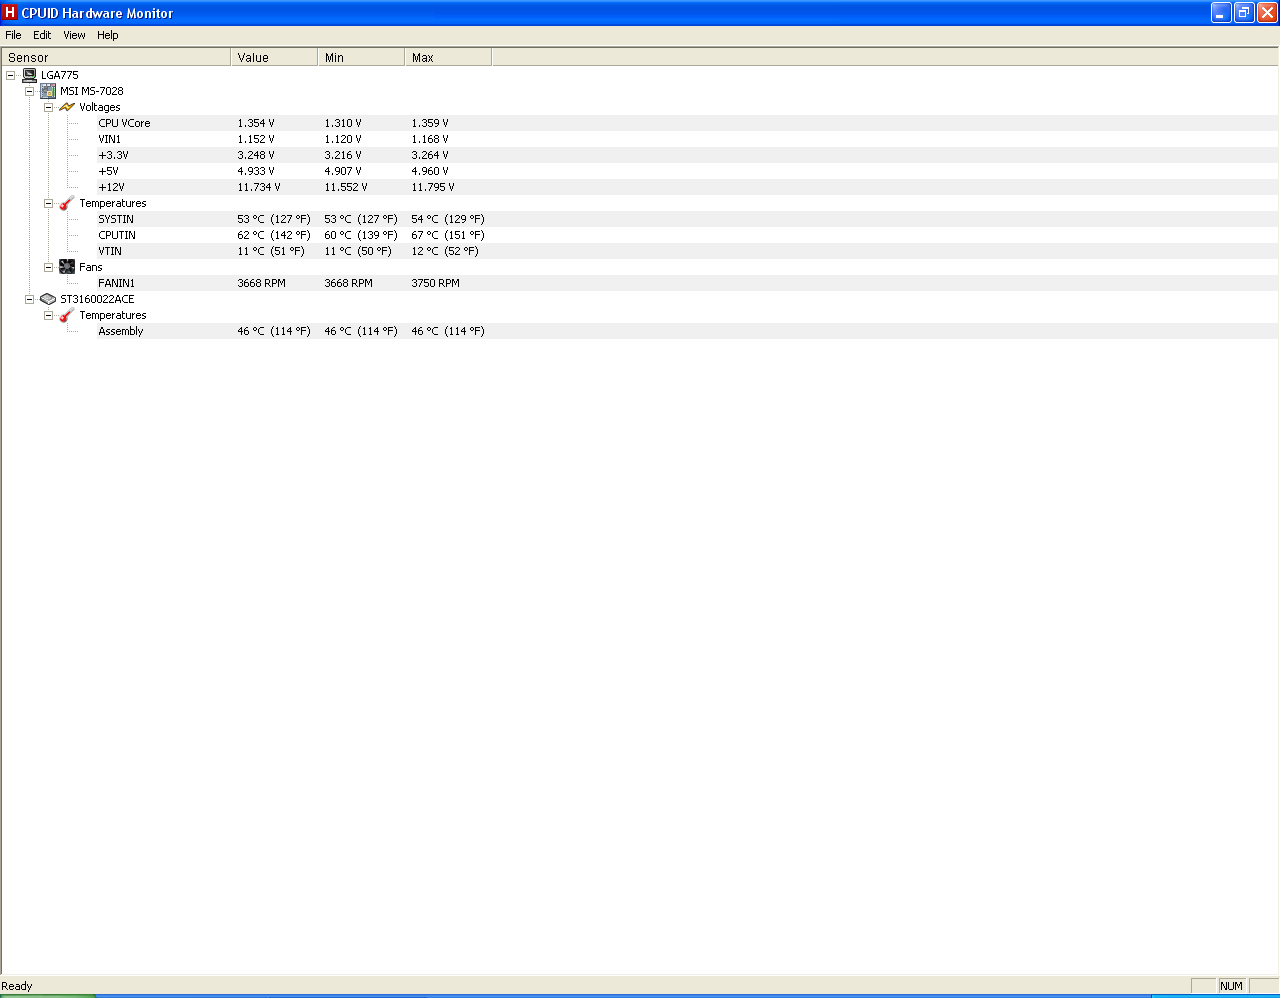Screen dimensions: 1280x998
Task: Open the File menu
Action: click(13, 35)
